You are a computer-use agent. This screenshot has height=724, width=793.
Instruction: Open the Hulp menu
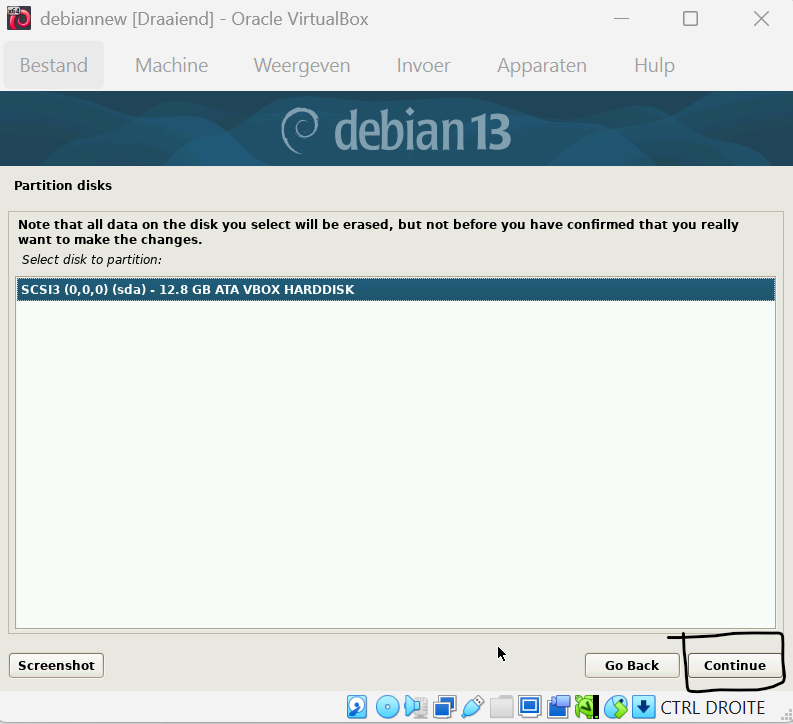654,65
